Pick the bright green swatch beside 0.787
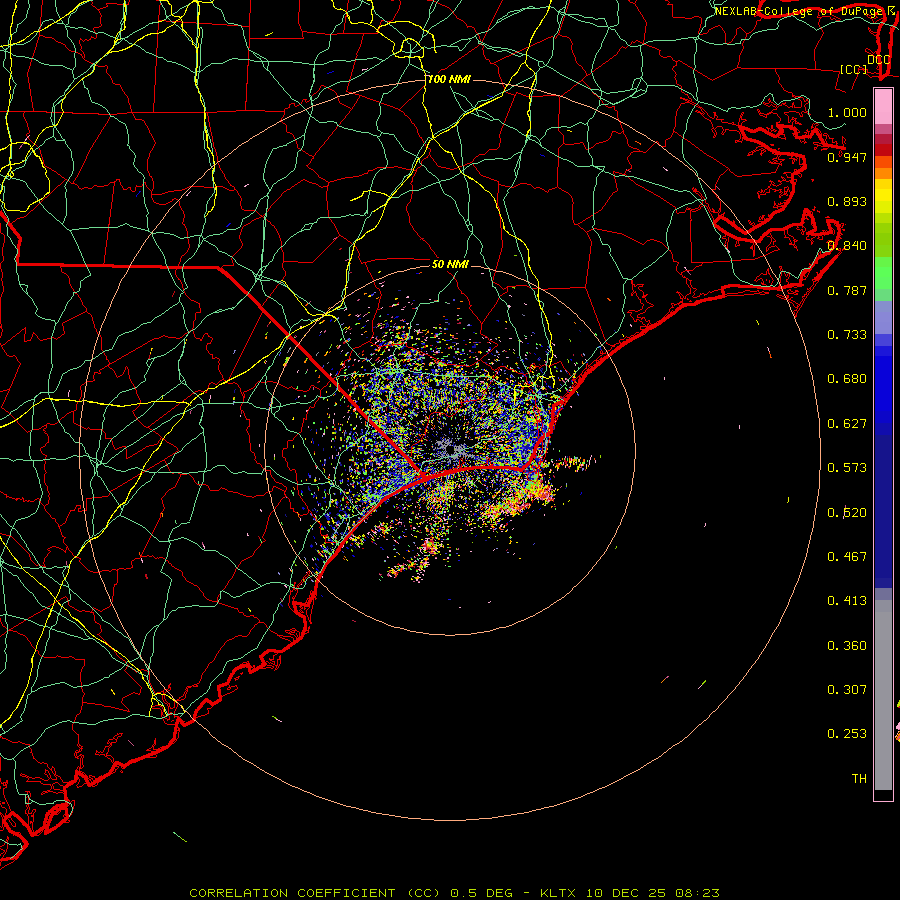The width and height of the screenshot is (900, 900). (883, 273)
